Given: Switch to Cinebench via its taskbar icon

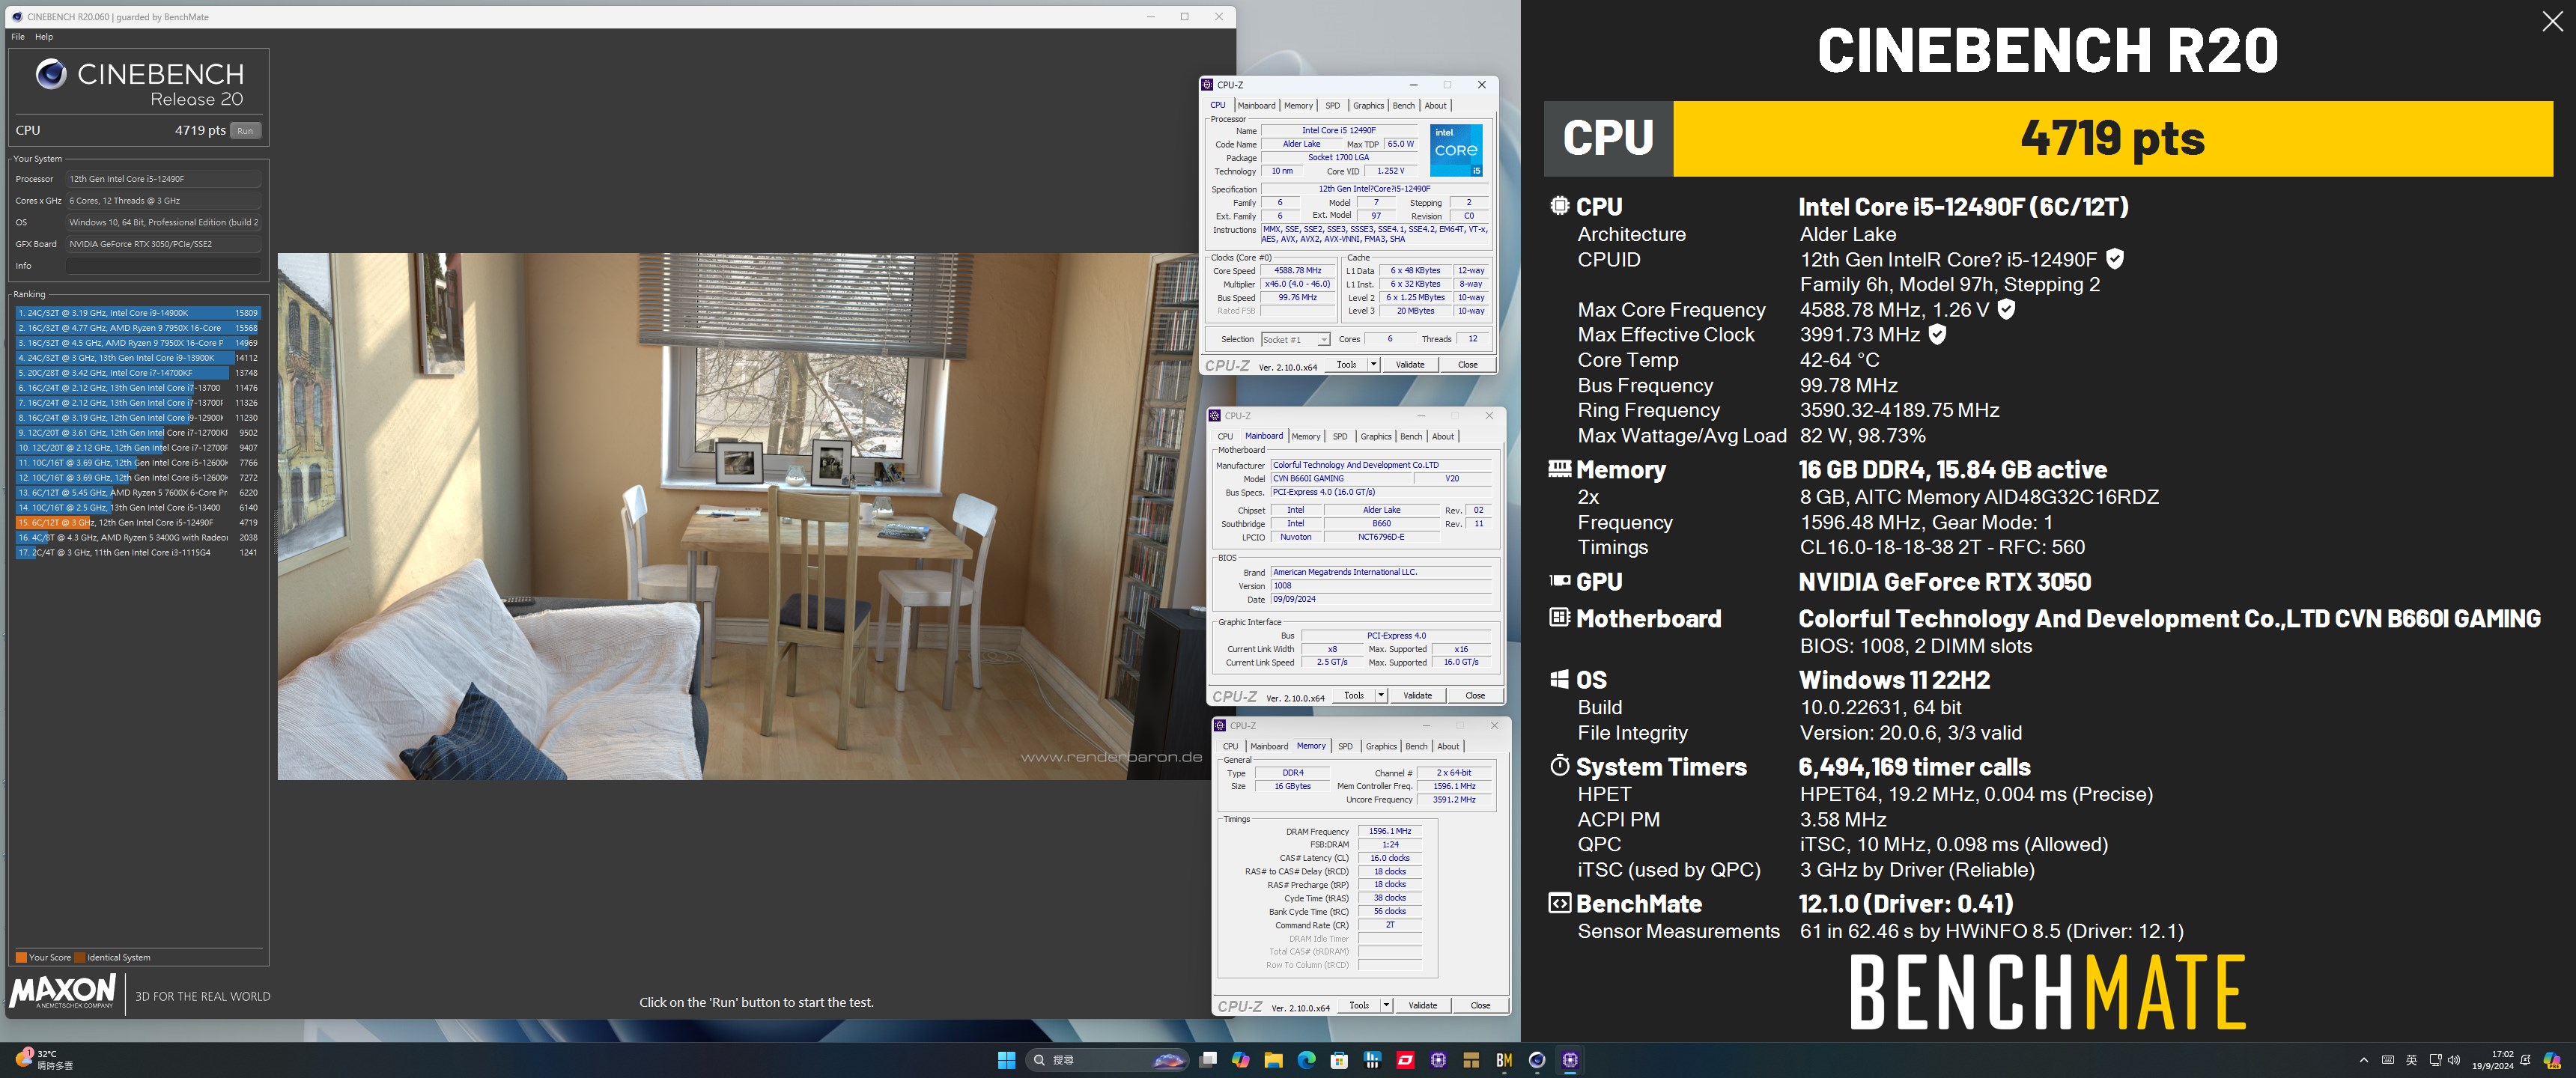Looking at the screenshot, I should click(1537, 1060).
